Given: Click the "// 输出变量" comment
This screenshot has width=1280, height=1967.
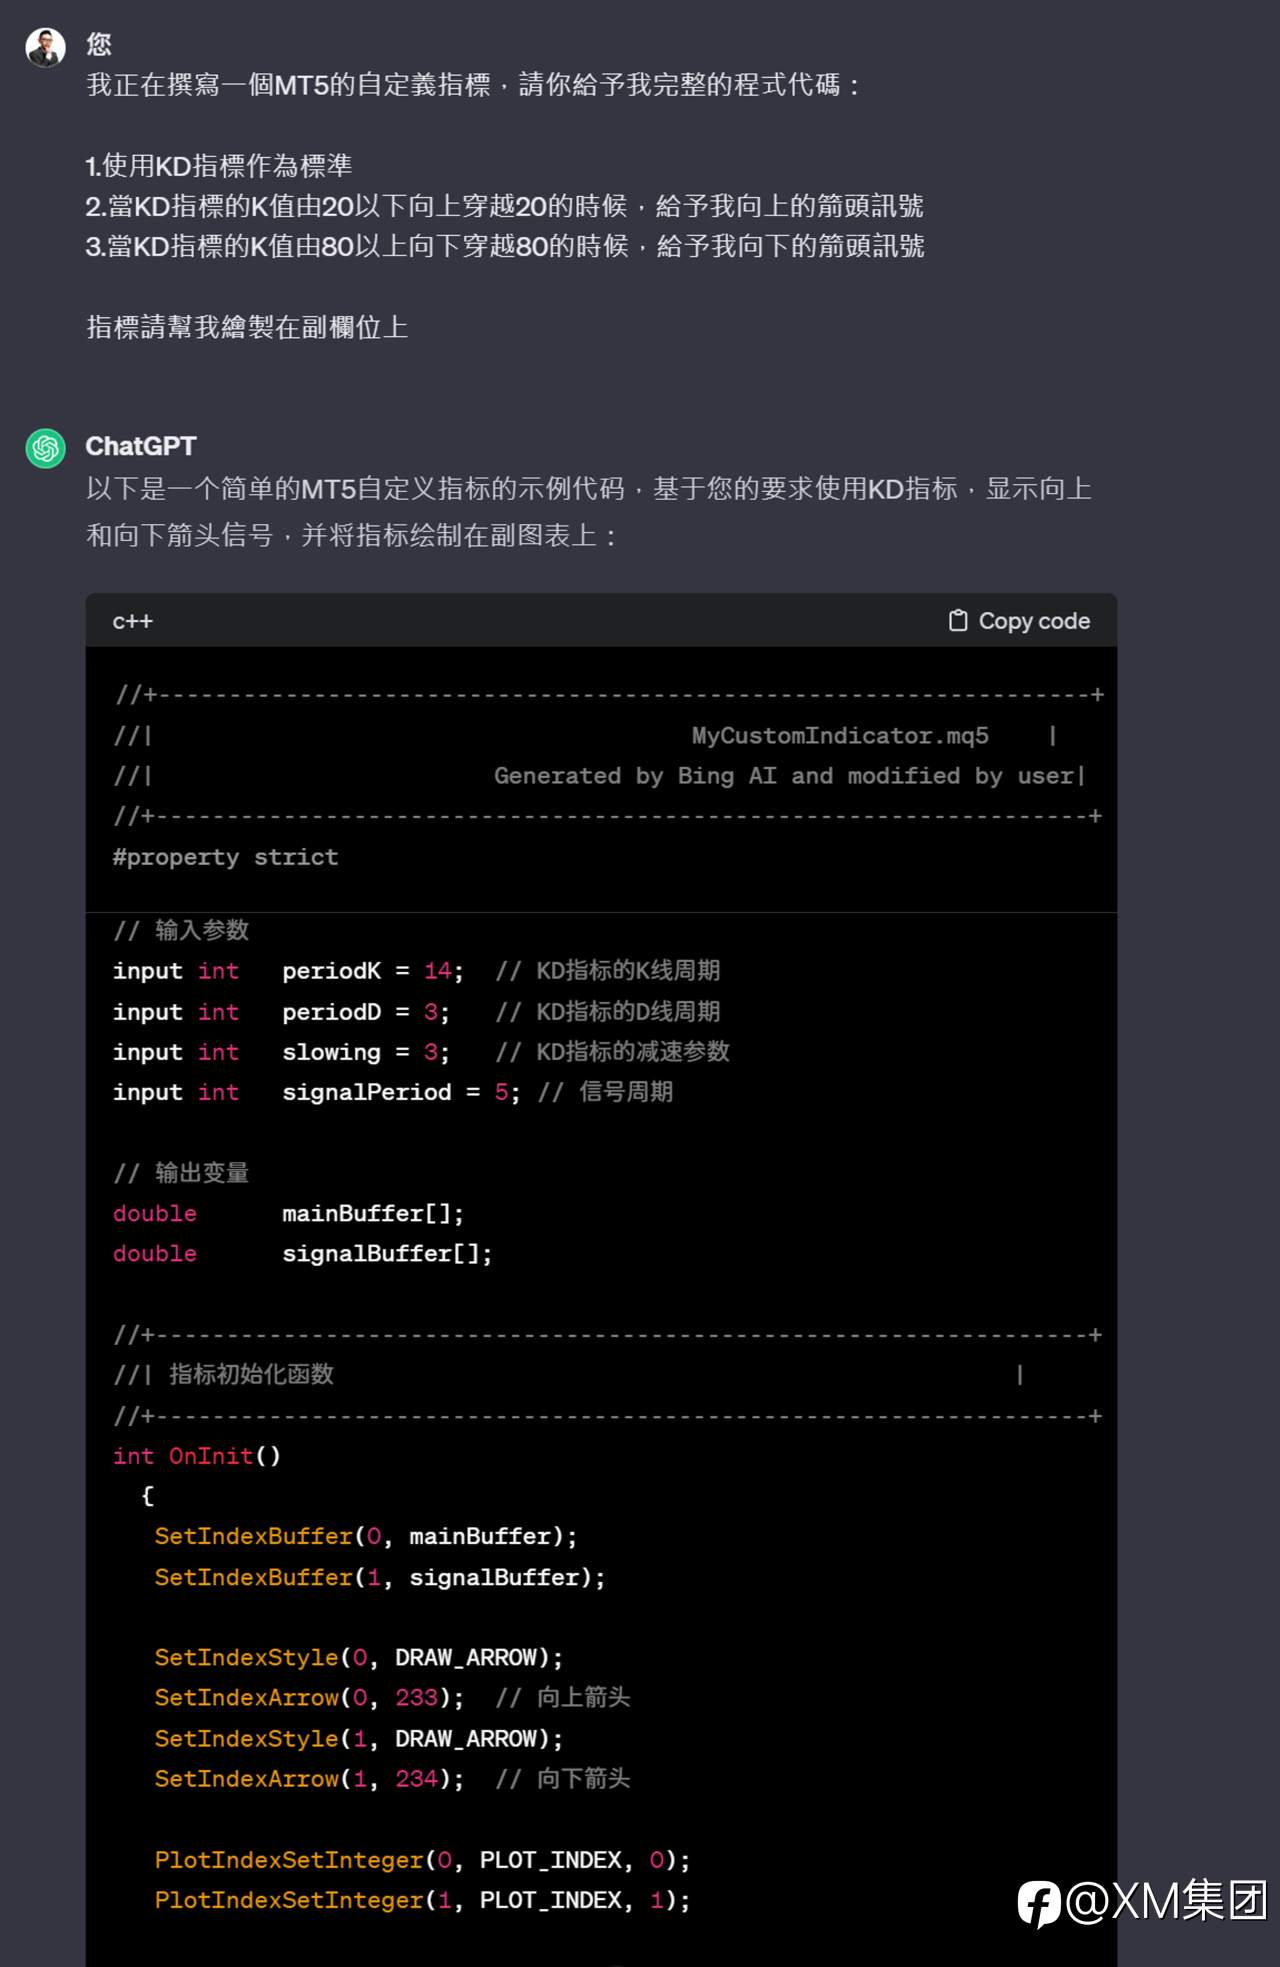Looking at the screenshot, I should 181,1173.
